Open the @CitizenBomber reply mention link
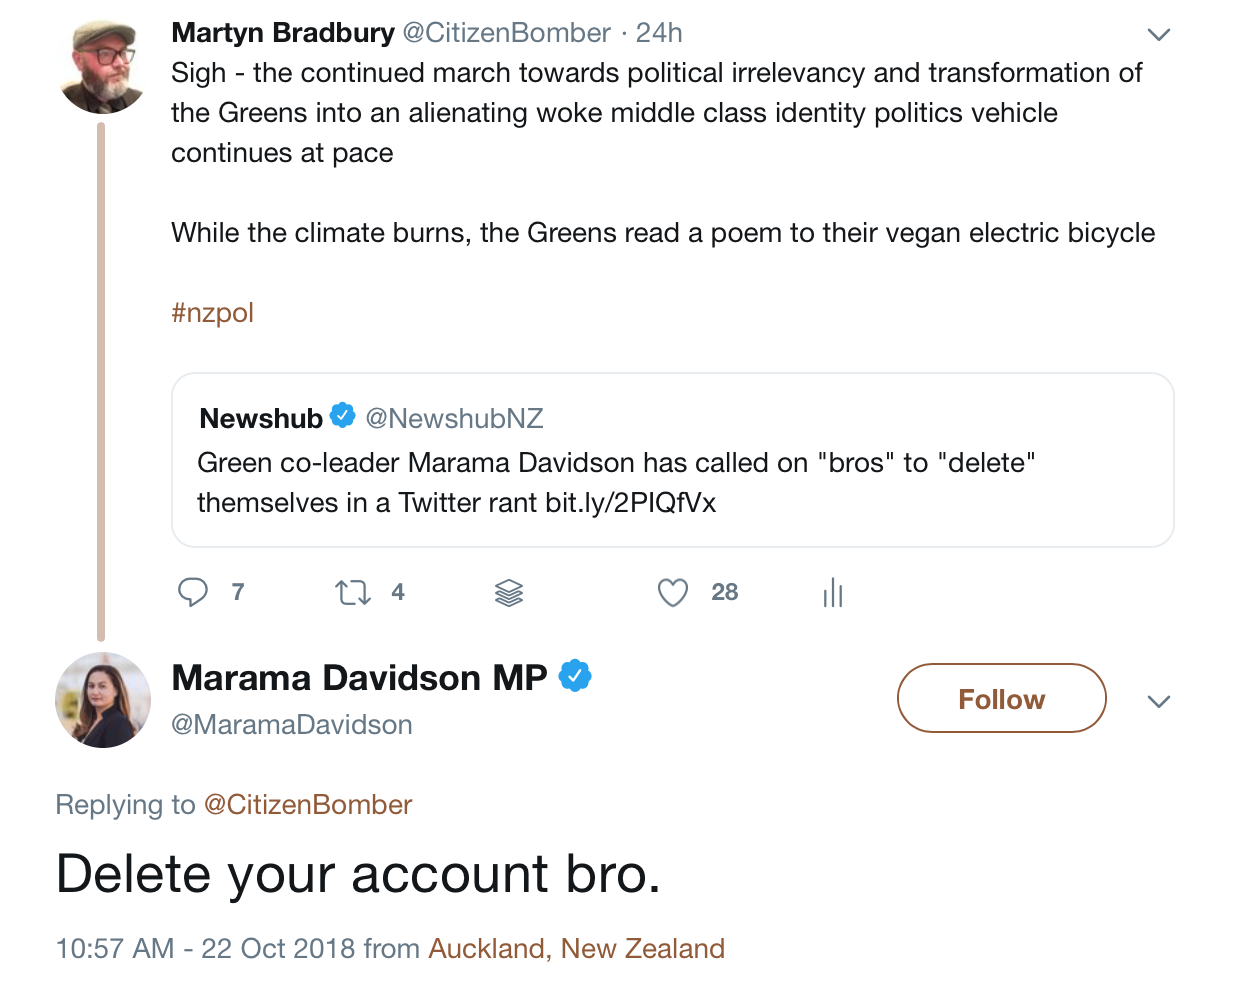 pyautogui.click(x=308, y=805)
